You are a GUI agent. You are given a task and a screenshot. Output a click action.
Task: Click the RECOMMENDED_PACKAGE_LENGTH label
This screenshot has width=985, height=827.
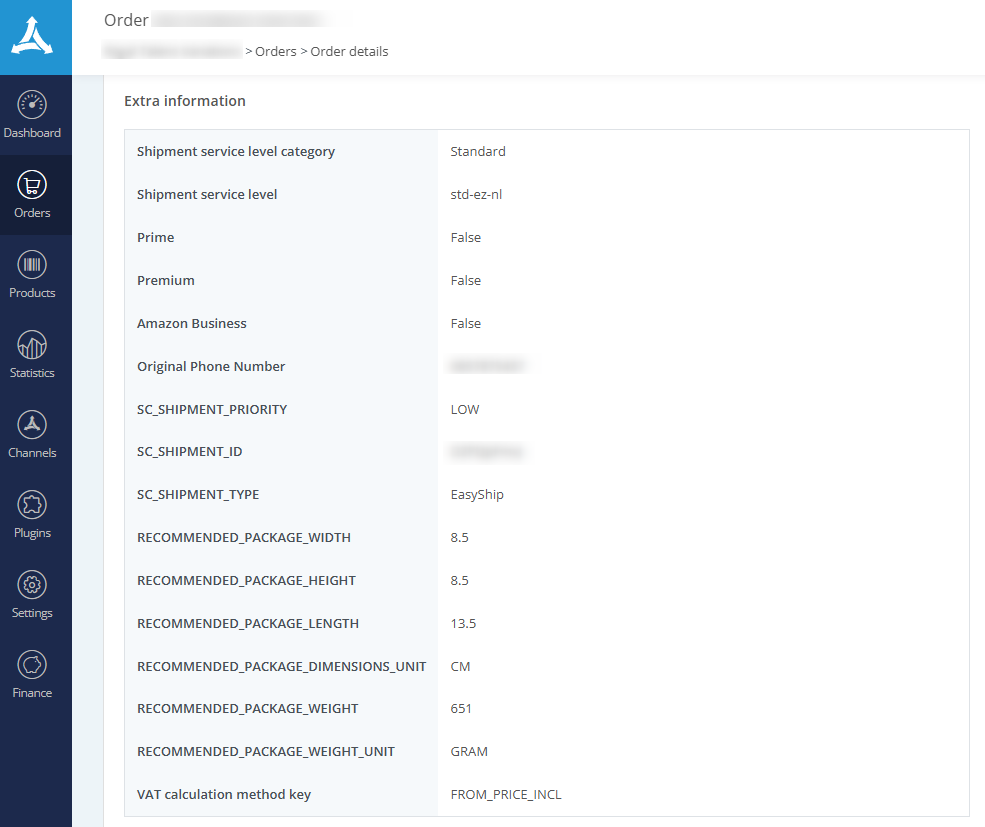pos(248,623)
